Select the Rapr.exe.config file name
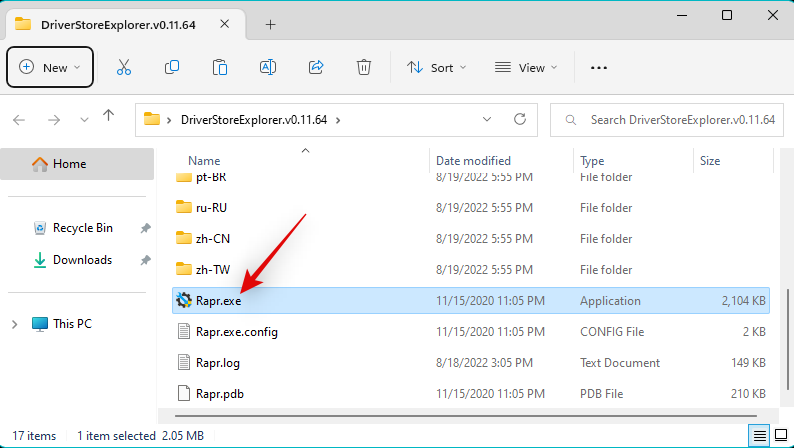Image resolution: width=794 pixels, height=448 pixels. click(x=236, y=332)
